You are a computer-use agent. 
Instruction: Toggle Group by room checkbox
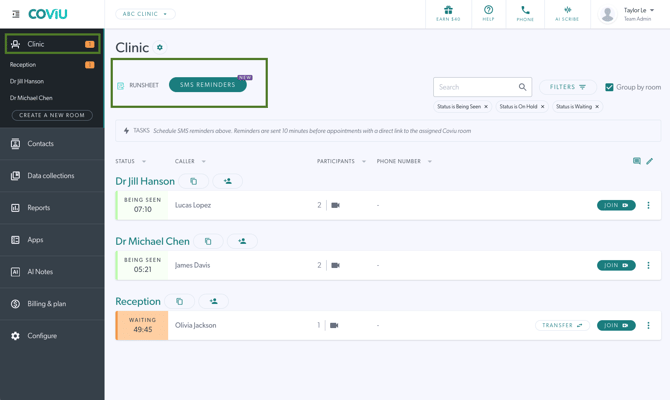(609, 87)
